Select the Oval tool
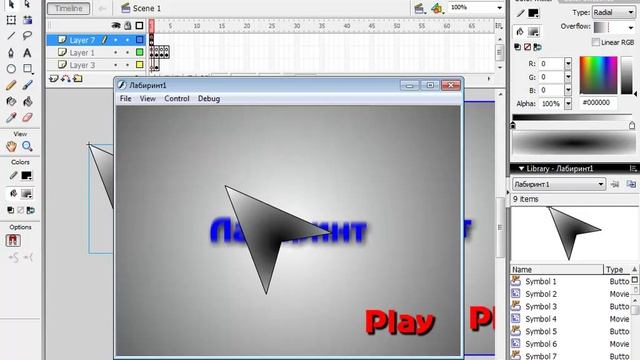 point(11,69)
